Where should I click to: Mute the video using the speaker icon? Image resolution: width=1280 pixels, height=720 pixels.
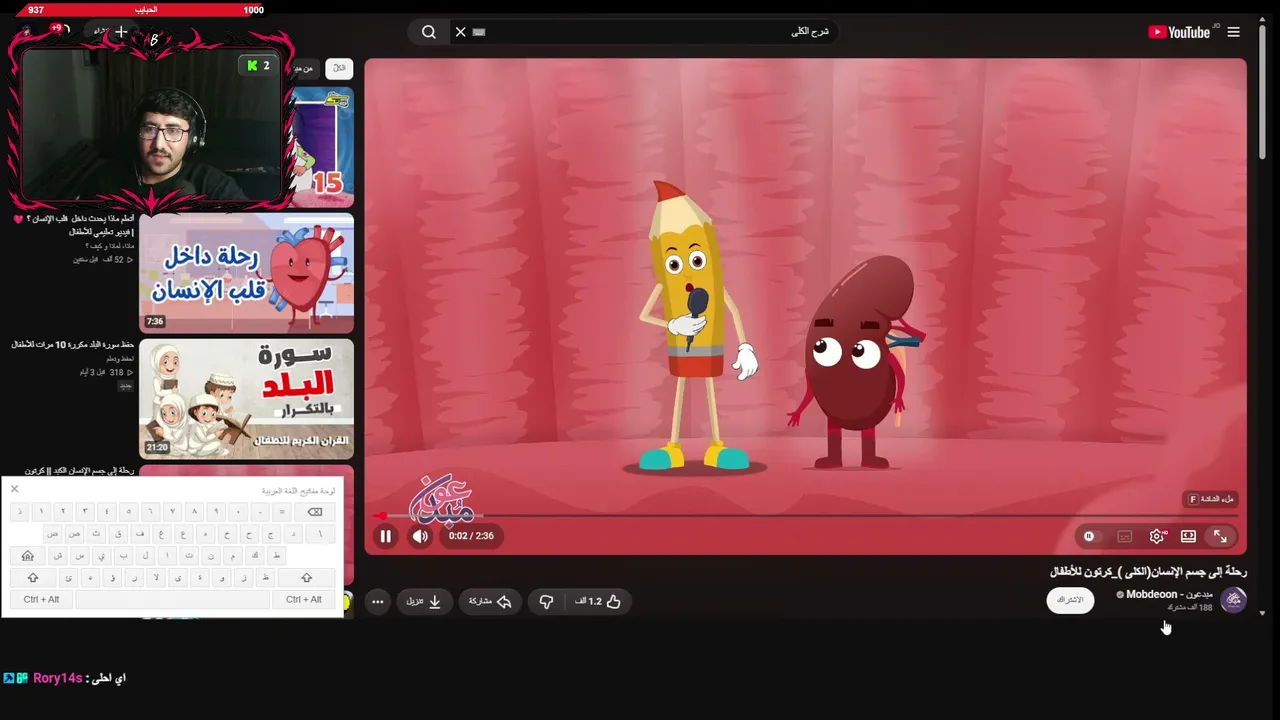click(420, 536)
